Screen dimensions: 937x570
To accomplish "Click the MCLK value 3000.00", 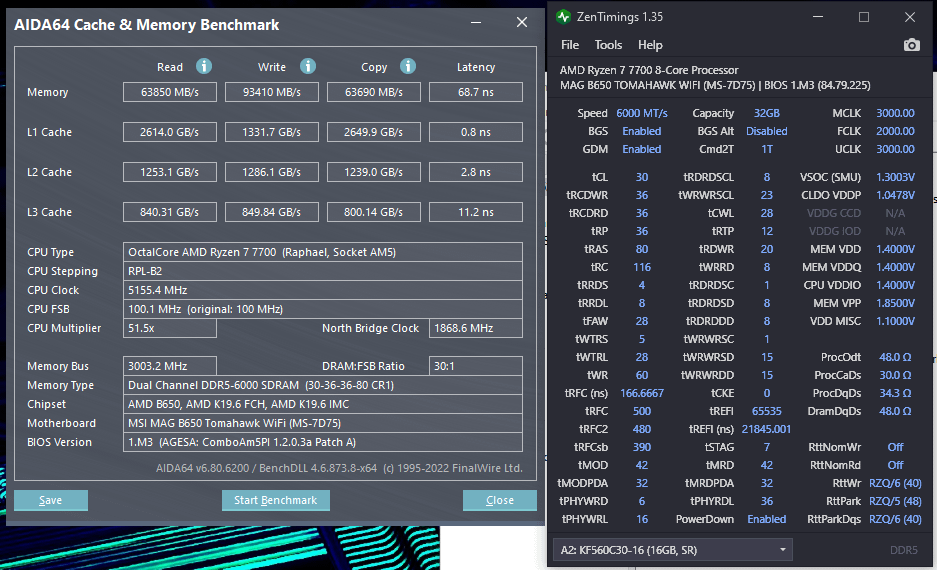I will point(895,113).
